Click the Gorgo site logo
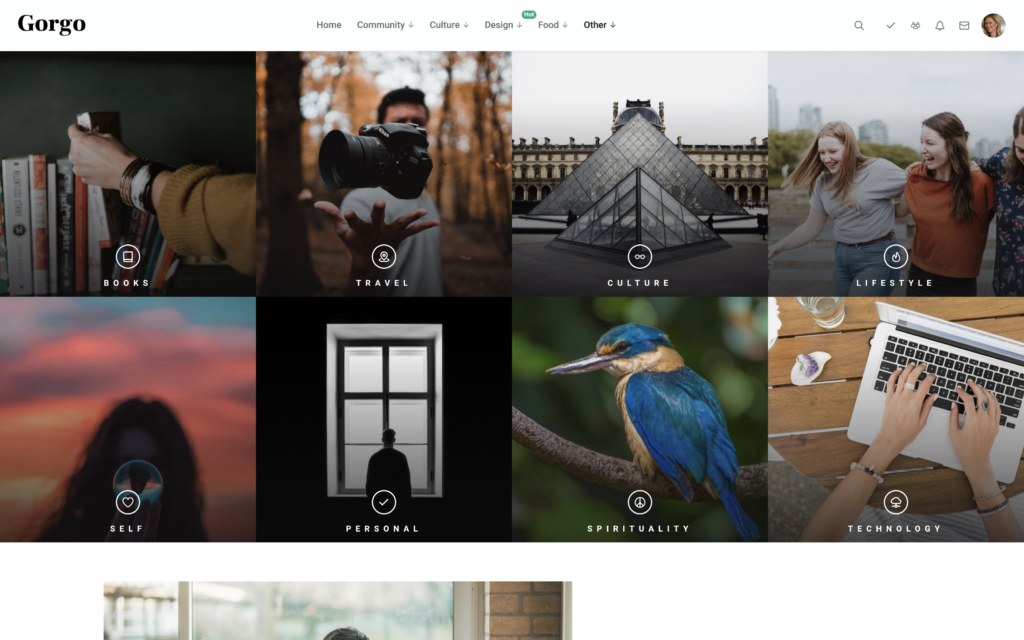 coord(52,25)
